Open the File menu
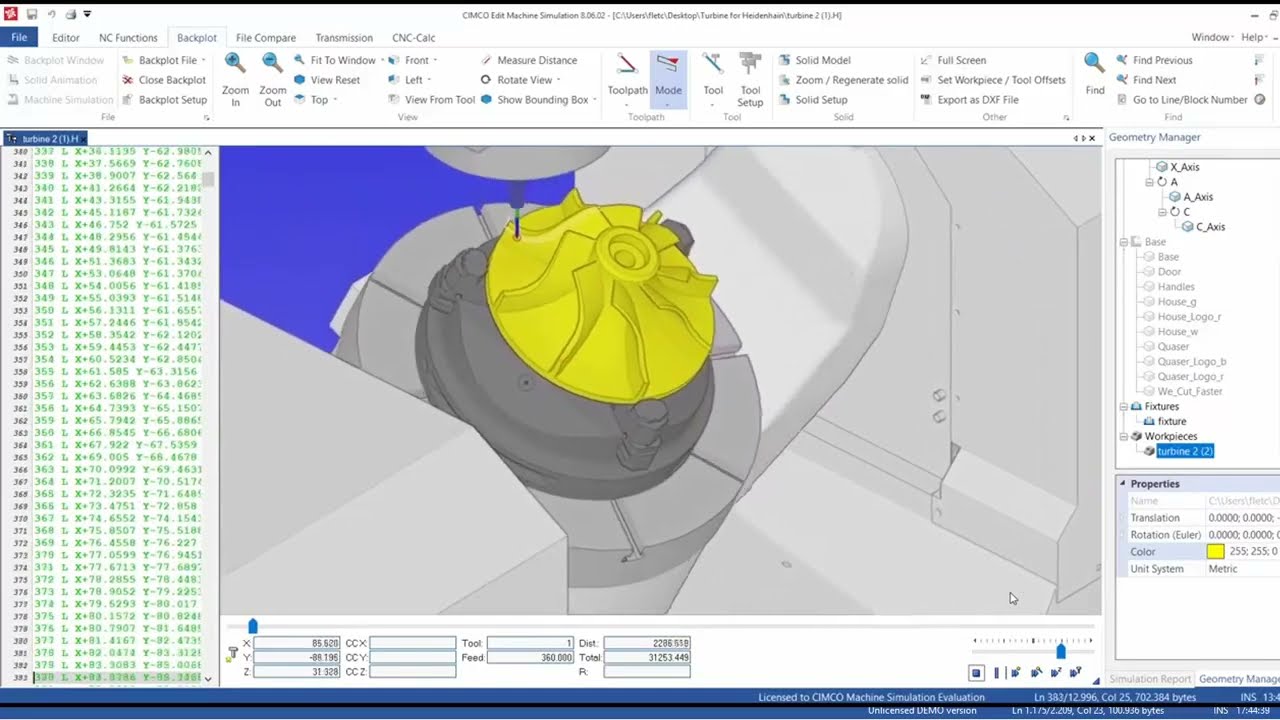The height and width of the screenshot is (720, 1280). 19,37
